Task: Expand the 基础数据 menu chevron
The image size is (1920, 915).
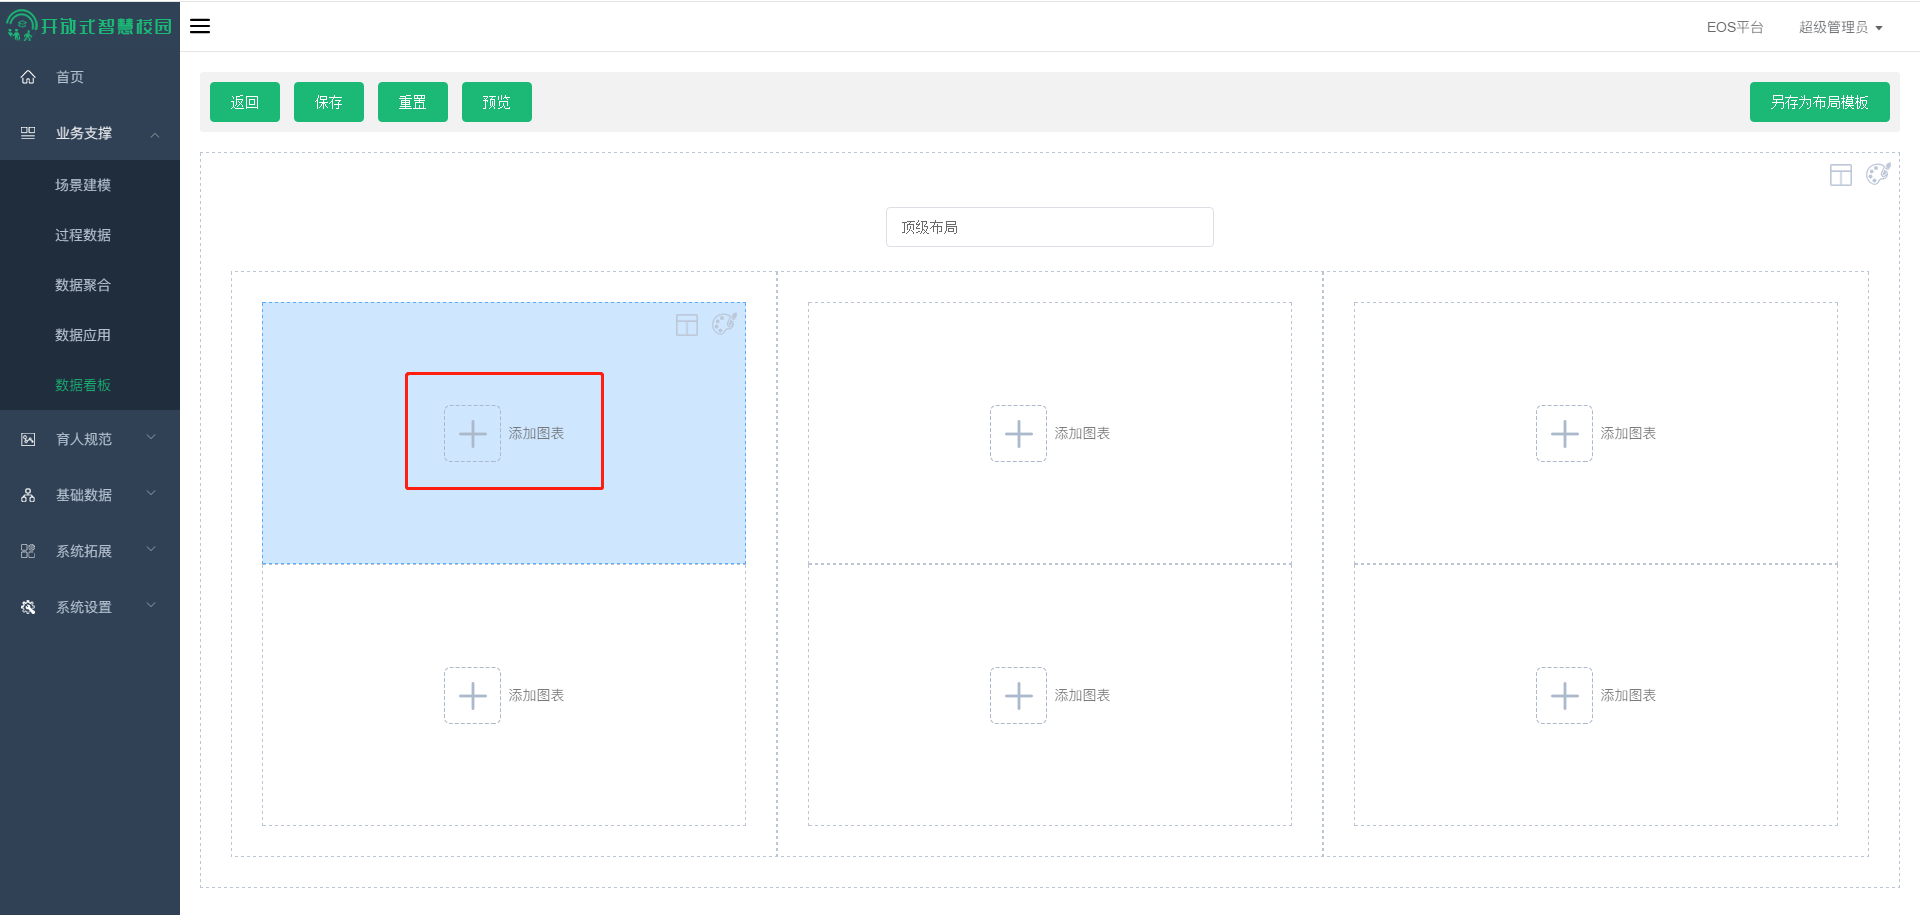Action: tap(151, 493)
